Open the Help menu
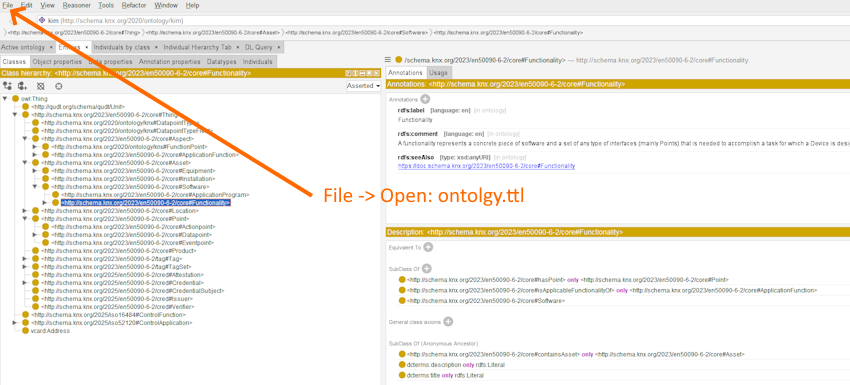Screen dimensions: 850x385 pyautogui.click(x=192, y=5)
